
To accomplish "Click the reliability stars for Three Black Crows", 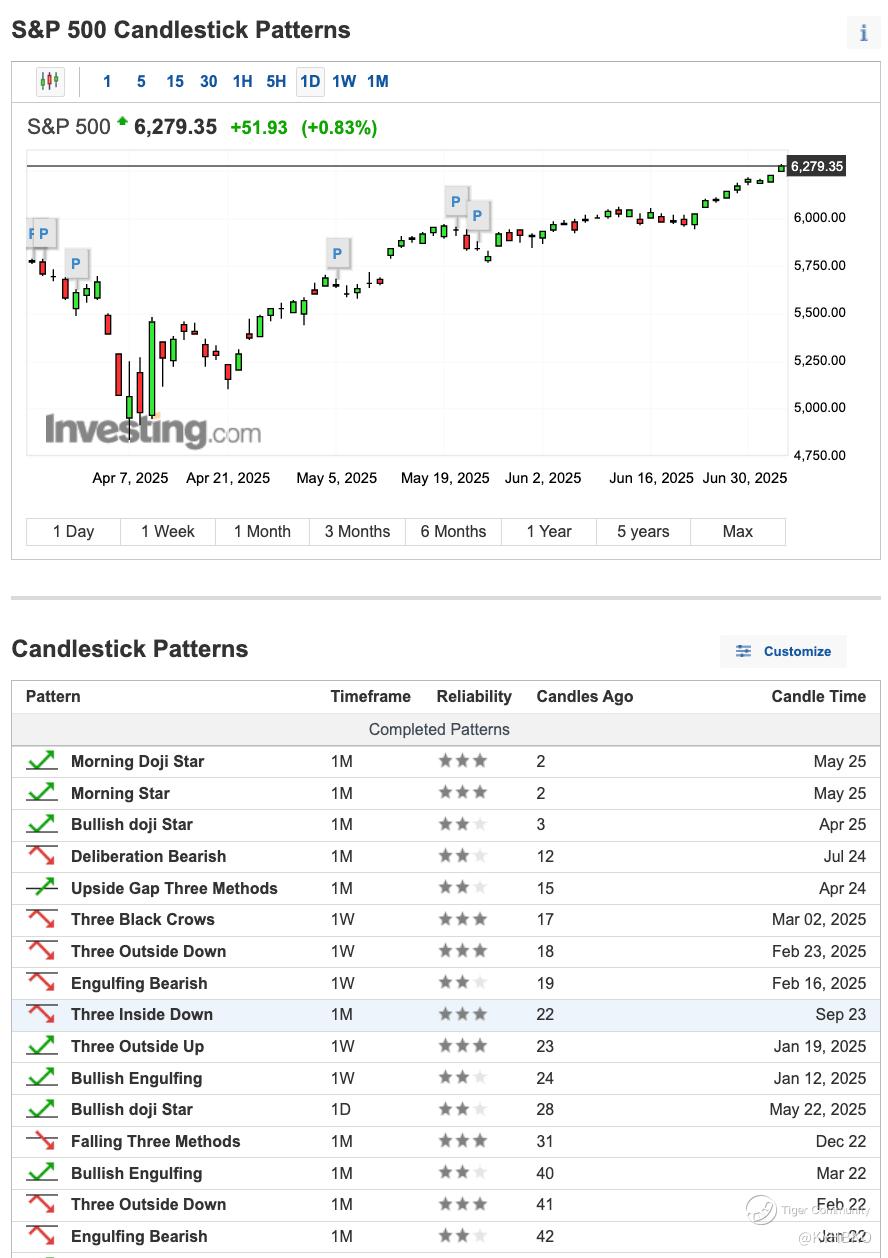I will click(x=463, y=919).
